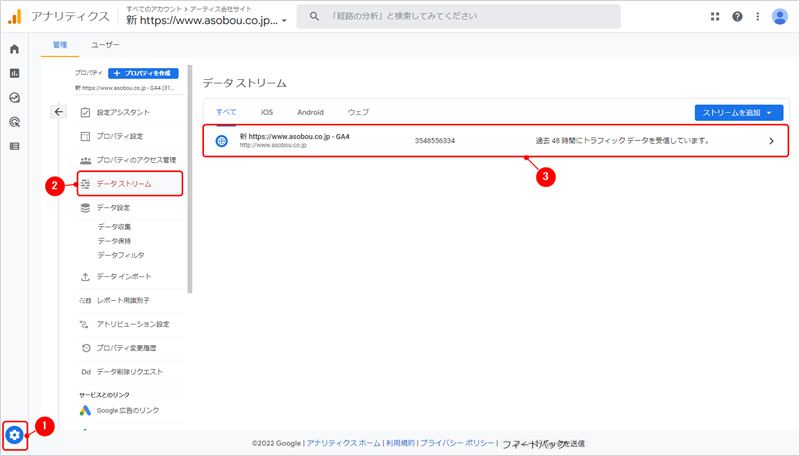
Task: Open Reports bar-chart icon in left rail
Action: click(14, 73)
